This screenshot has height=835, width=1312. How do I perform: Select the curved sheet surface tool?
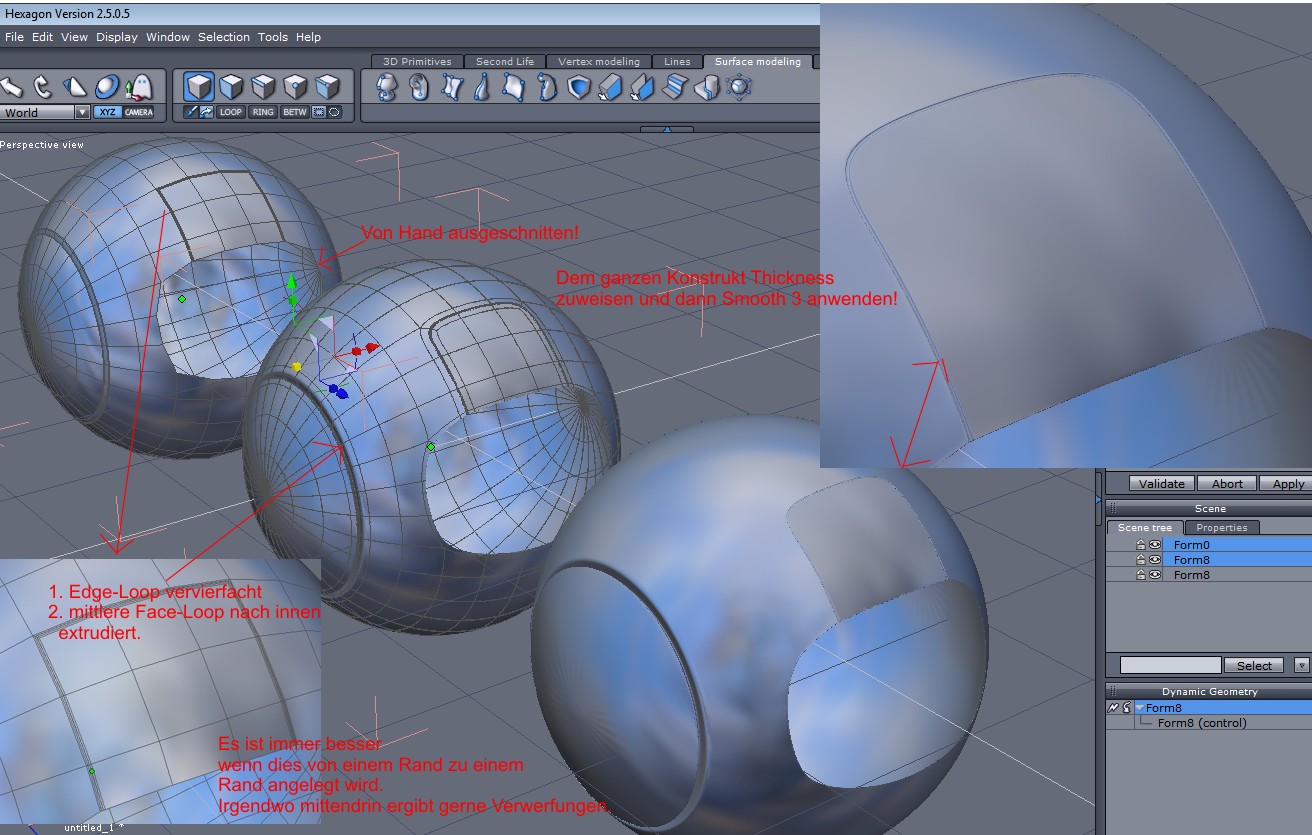514,87
